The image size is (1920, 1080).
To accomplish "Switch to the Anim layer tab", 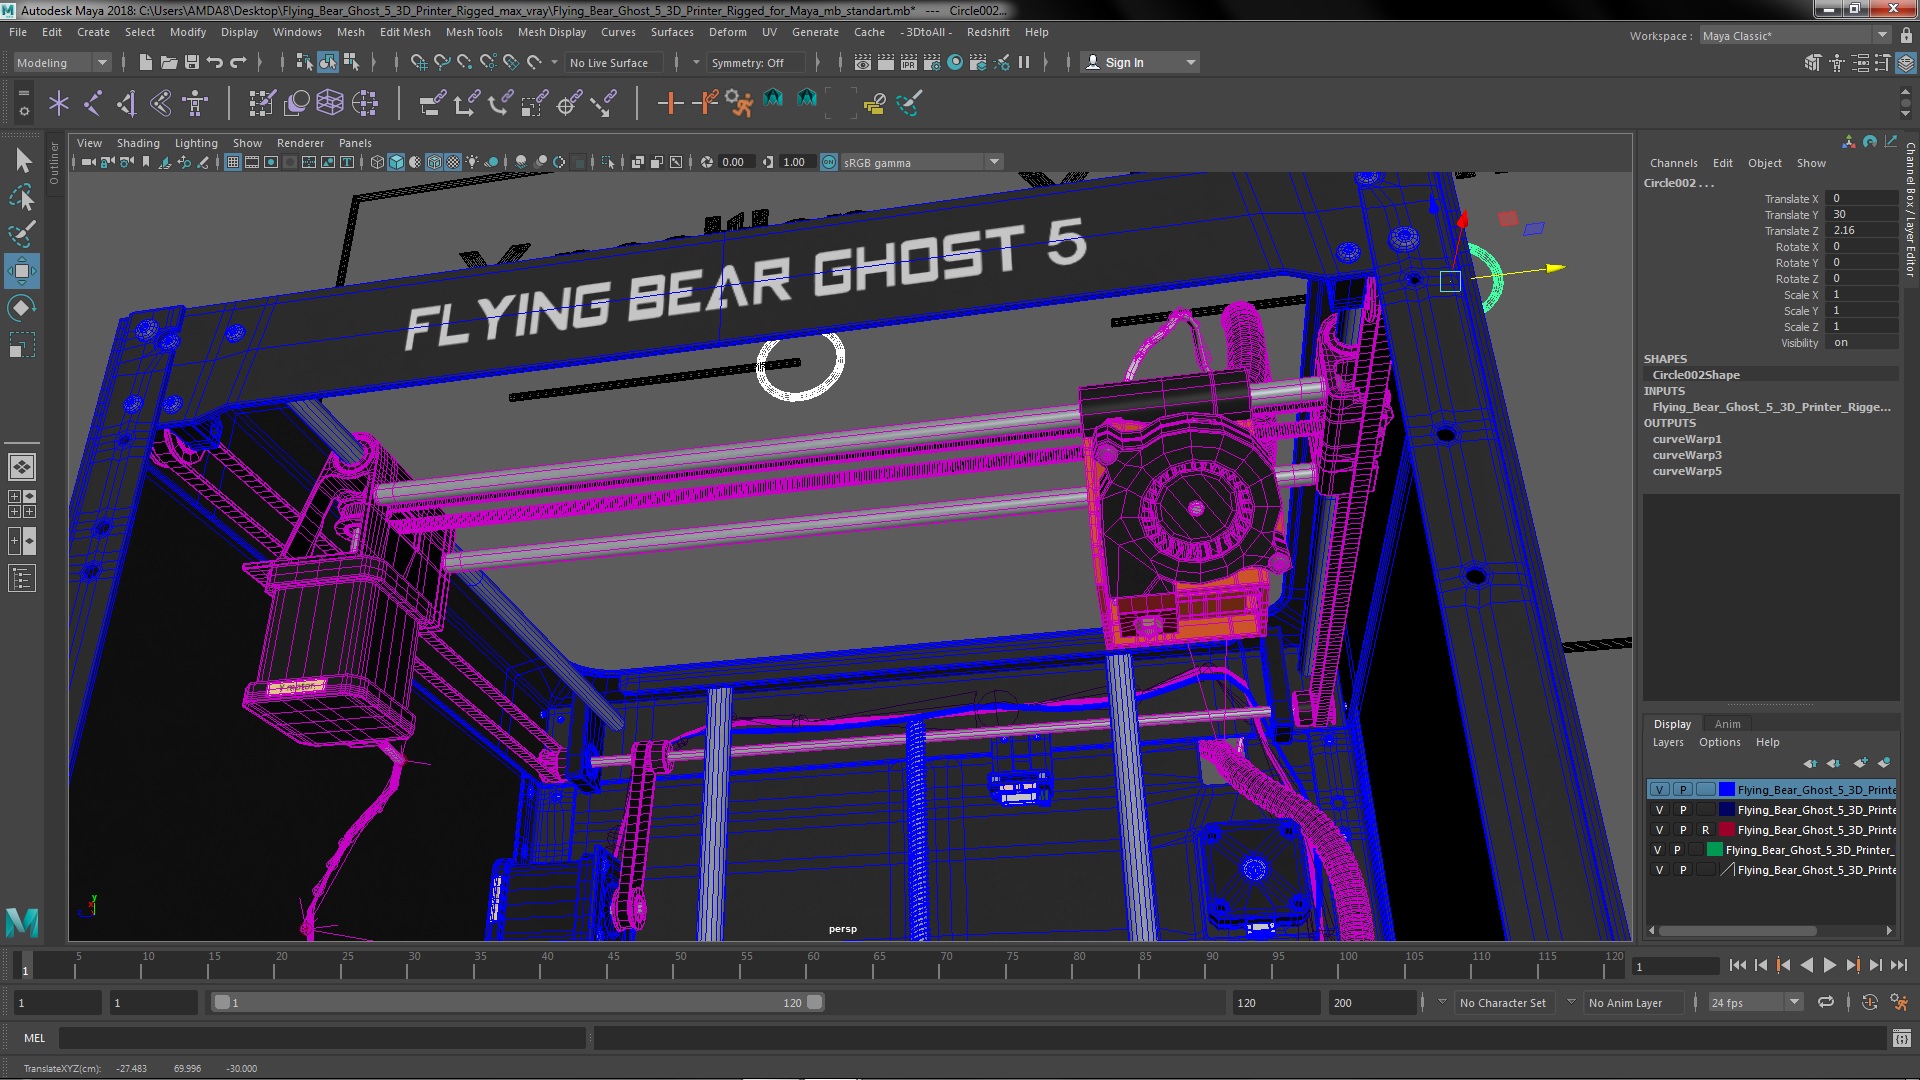I will click(x=1727, y=724).
